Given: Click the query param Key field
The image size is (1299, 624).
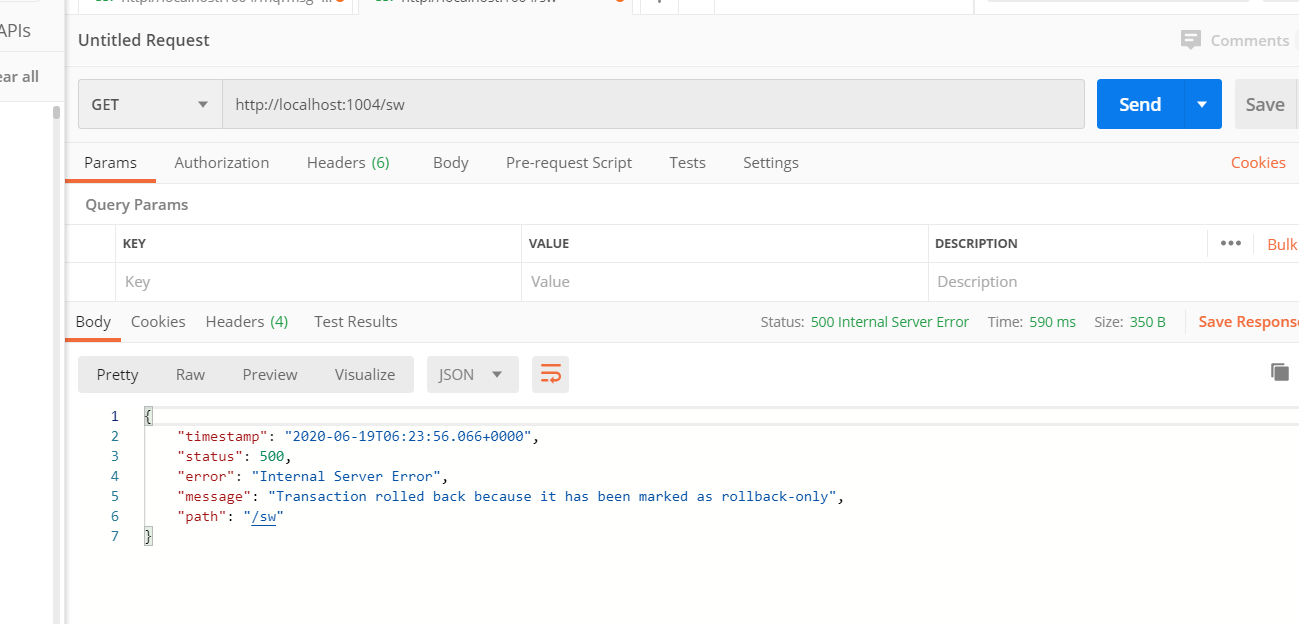Looking at the screenshot, I should [x=319, y=282].
